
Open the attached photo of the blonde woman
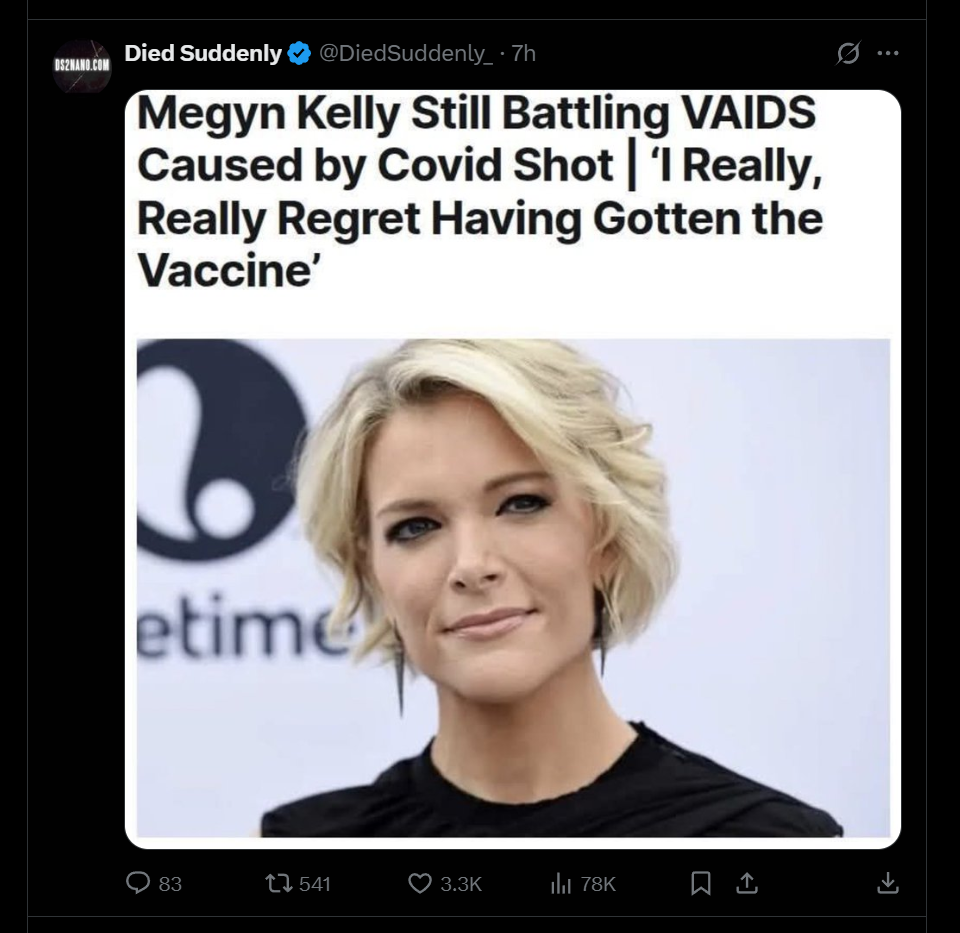coord(513,588)
